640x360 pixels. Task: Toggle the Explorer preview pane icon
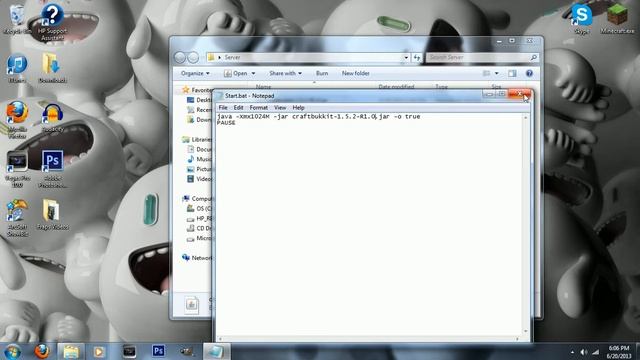(512, 73)
